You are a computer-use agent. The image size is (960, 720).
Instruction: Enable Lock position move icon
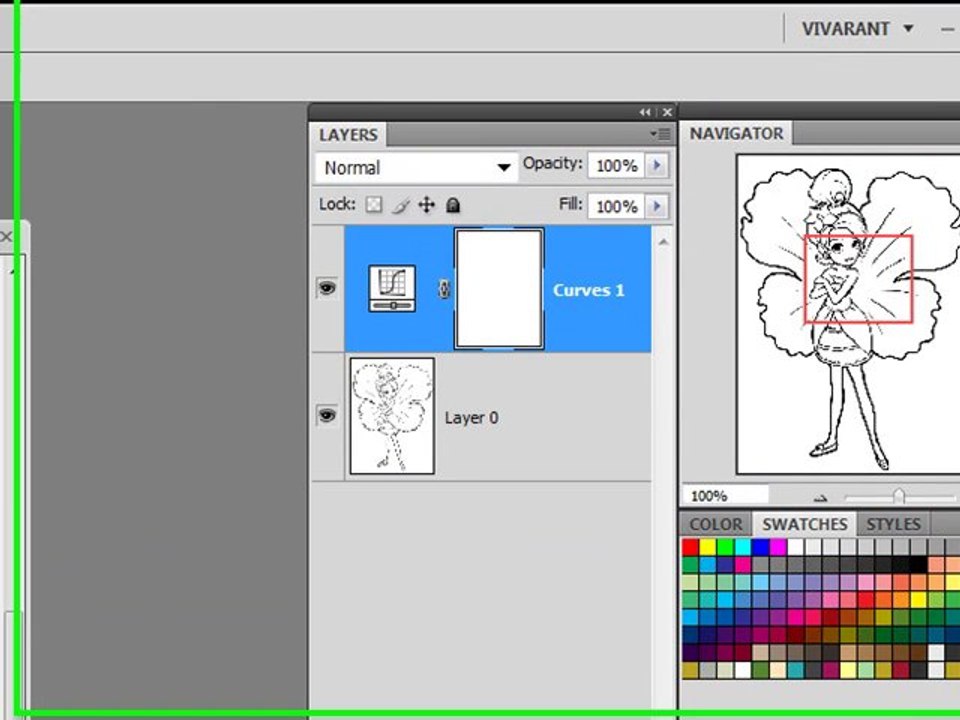pyautogui.click(x=427, y=204)
